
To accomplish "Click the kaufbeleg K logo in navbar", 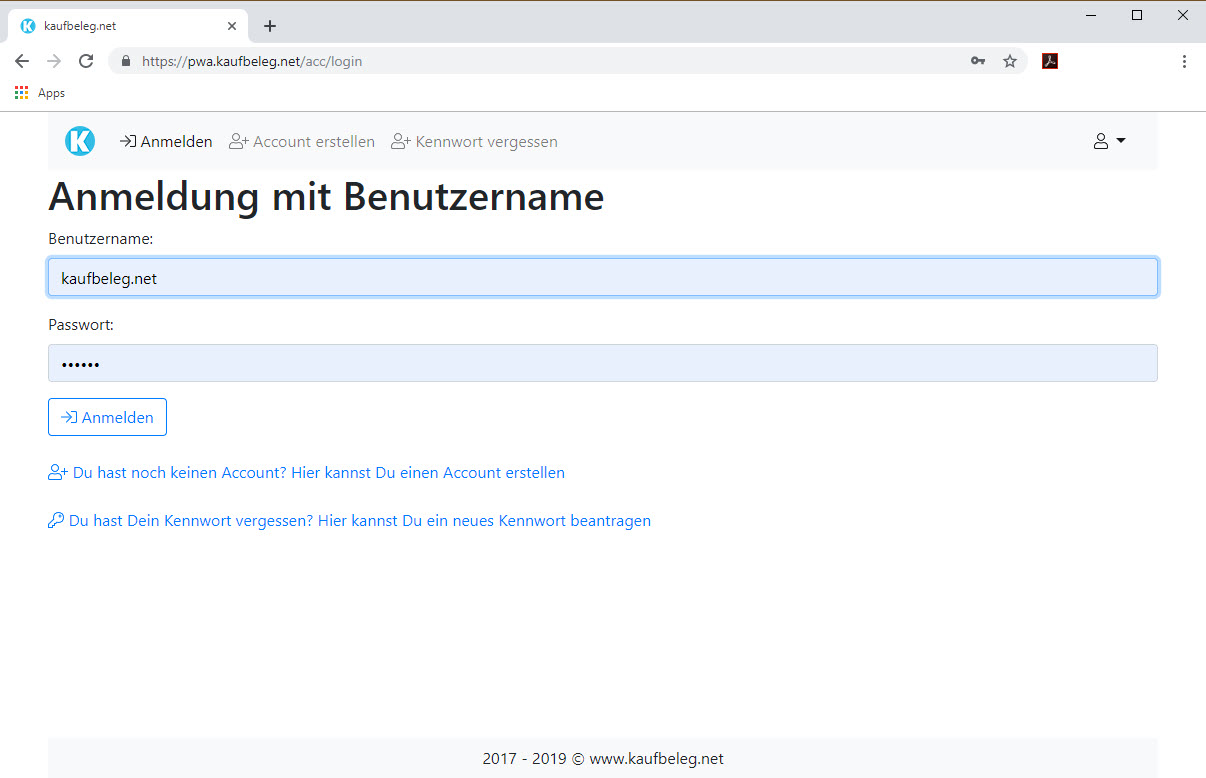I will pyautogui.click(x=80, y=141).
